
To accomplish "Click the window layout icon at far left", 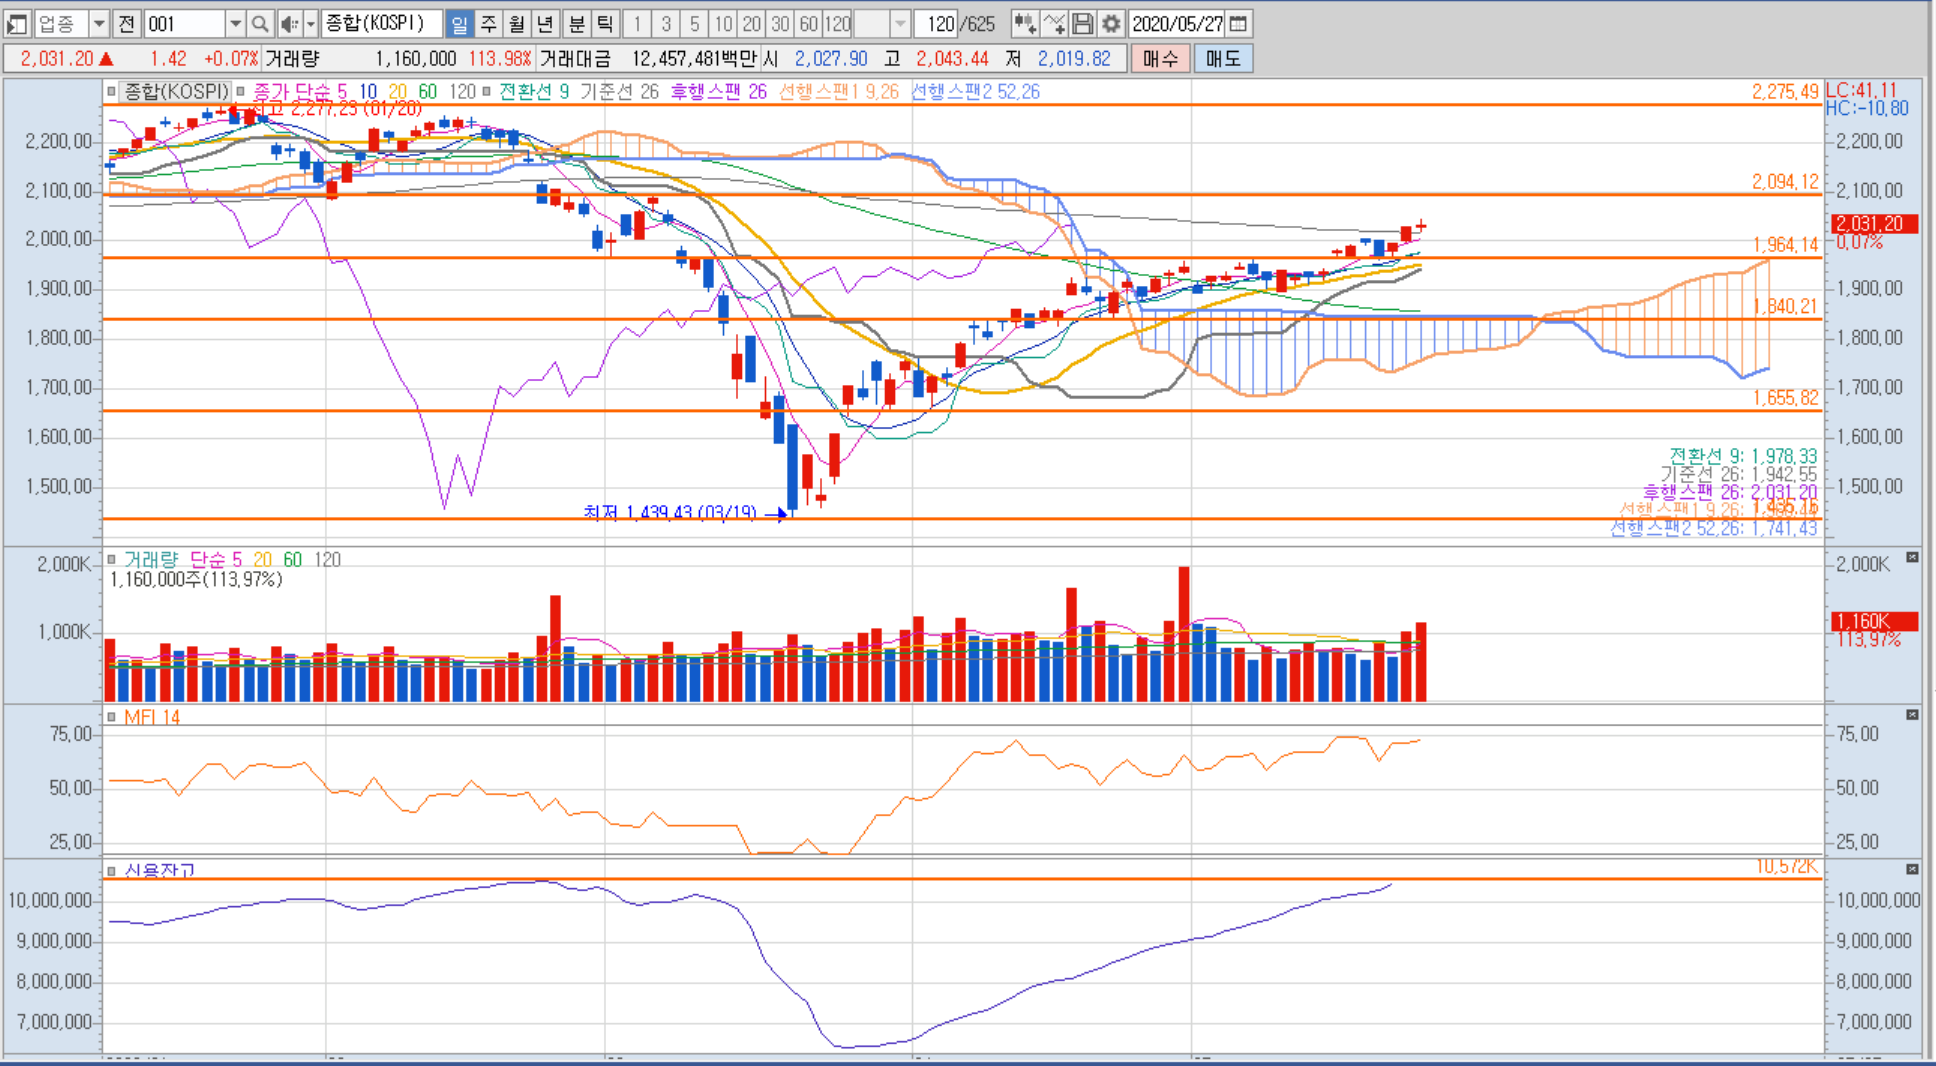I will pos(17,23).
